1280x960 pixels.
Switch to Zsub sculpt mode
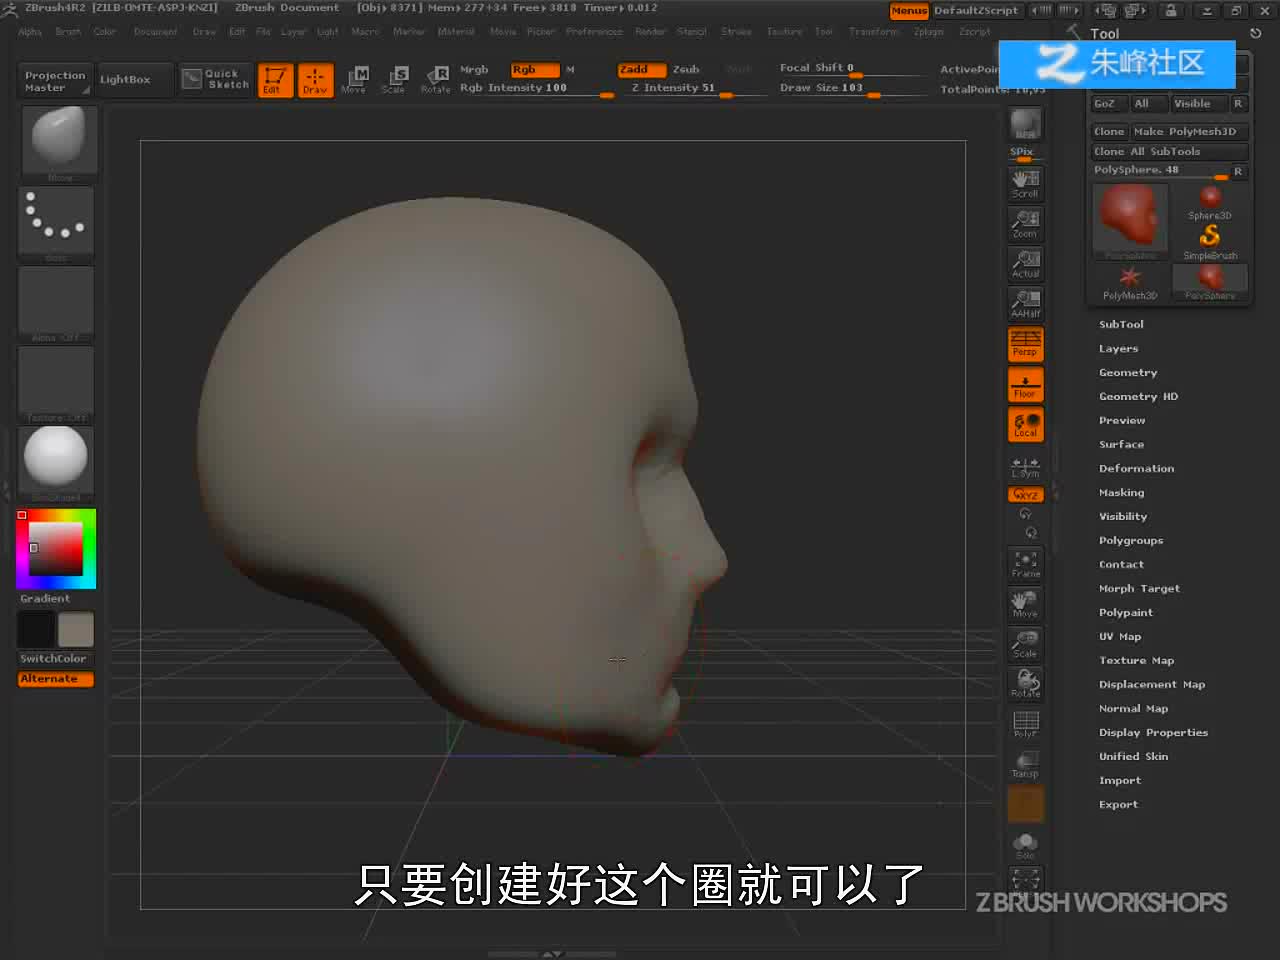(x=686, y=70)
